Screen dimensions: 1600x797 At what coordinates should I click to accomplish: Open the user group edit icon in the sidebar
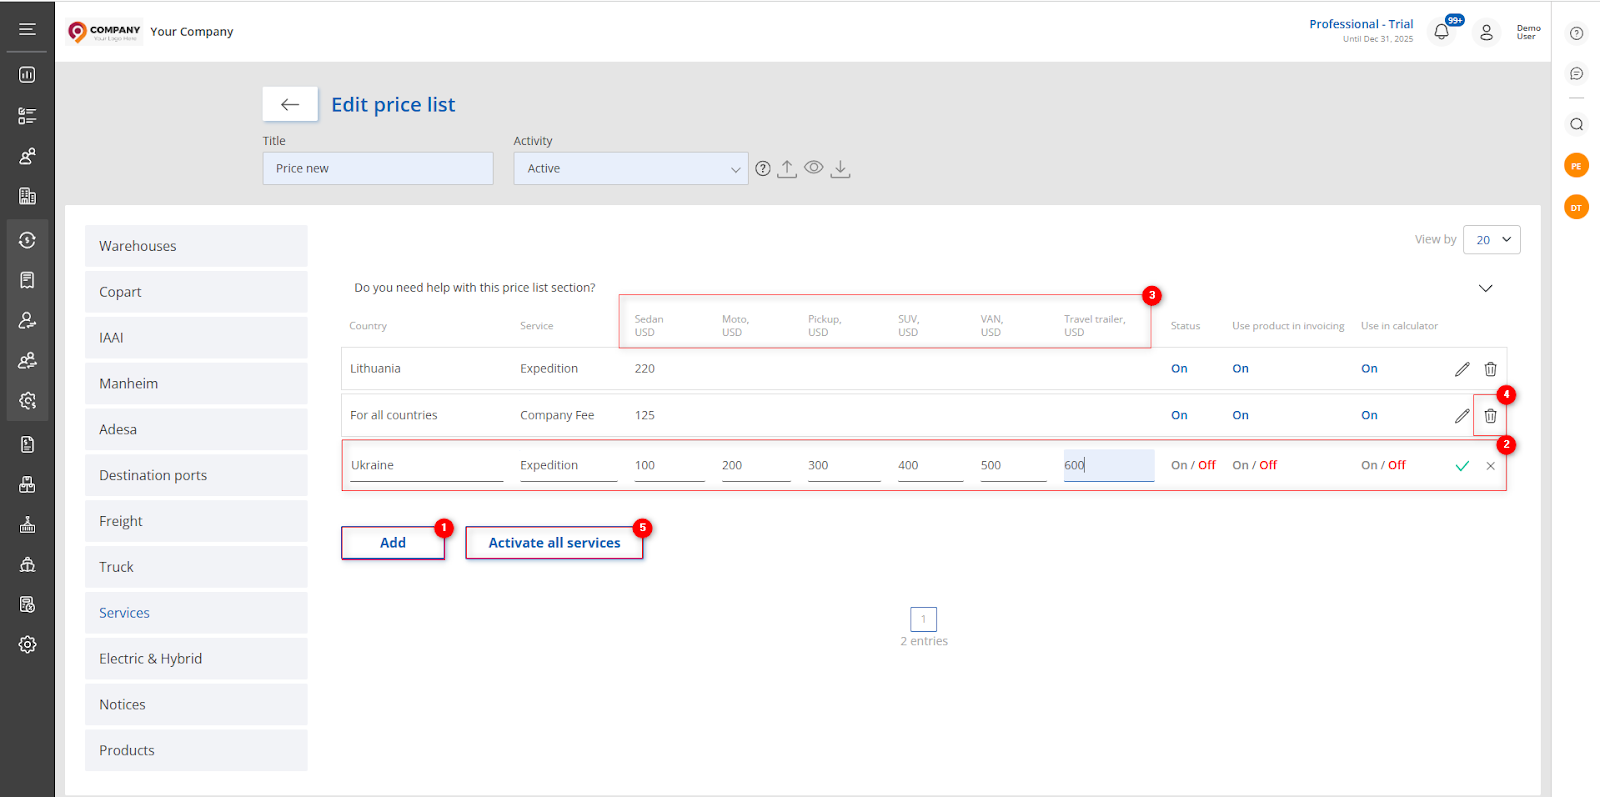pyautogui.click(x=27, y=360)
